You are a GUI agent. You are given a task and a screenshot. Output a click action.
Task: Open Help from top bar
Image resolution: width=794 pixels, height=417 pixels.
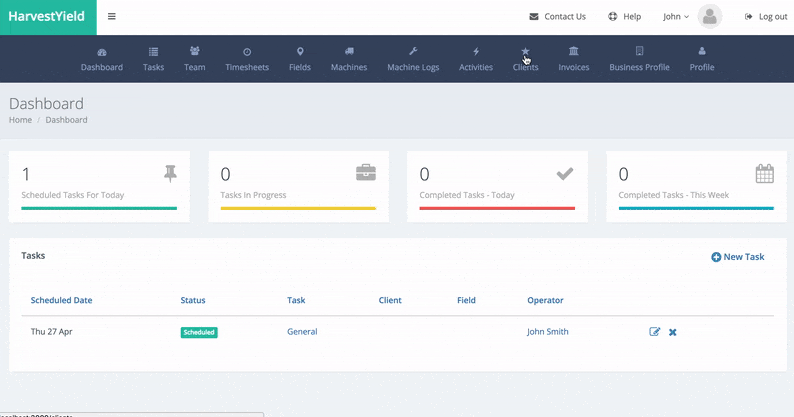pos(624,17)
